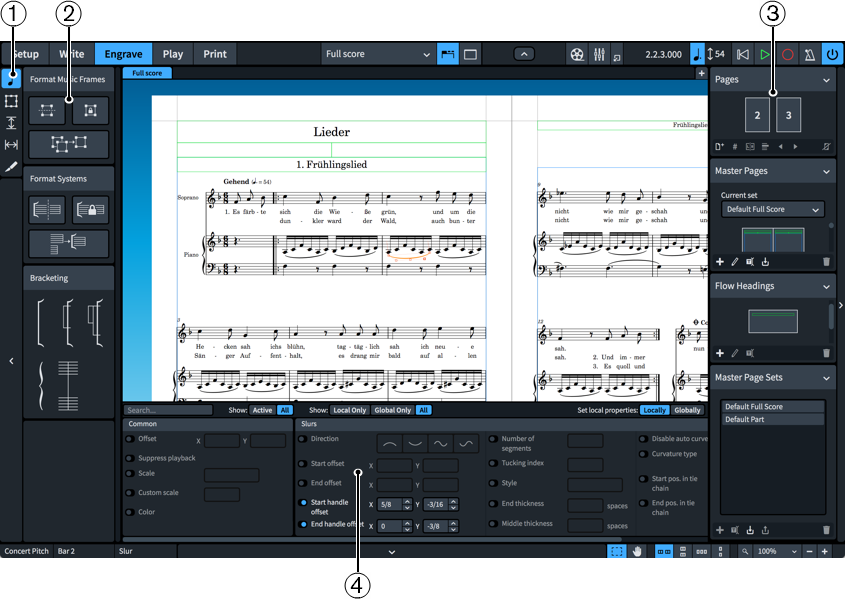Set local properties to Globally
This screenshot has height=599, width=845.
687,410
